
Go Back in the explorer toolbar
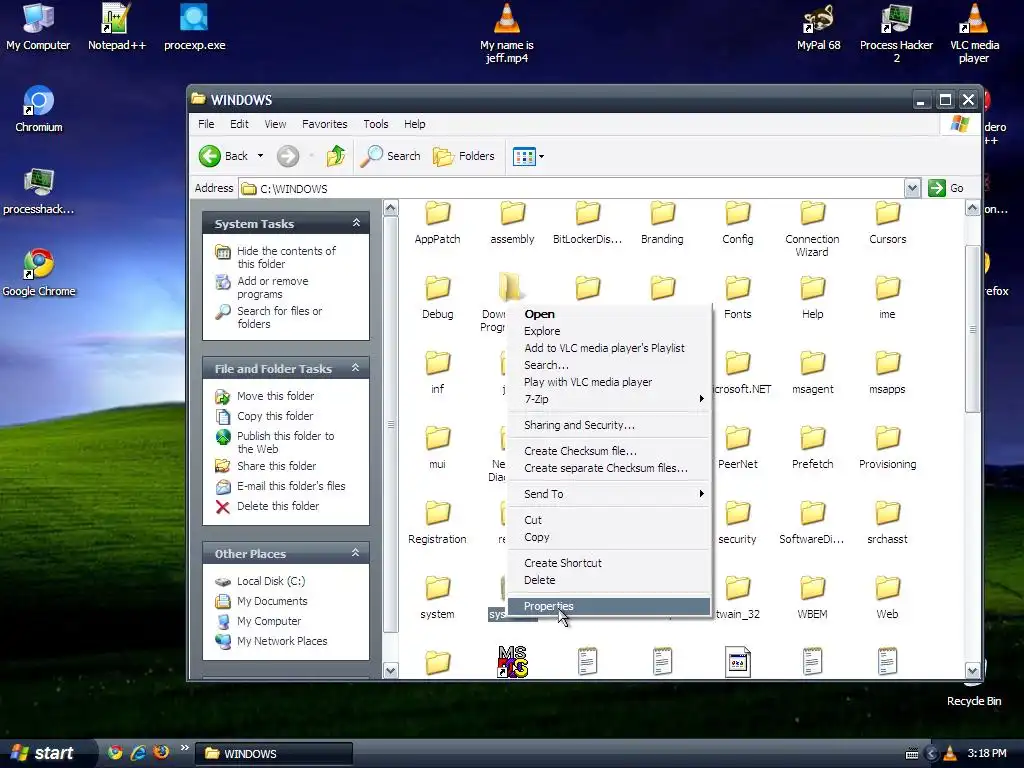tap(223, 156)
